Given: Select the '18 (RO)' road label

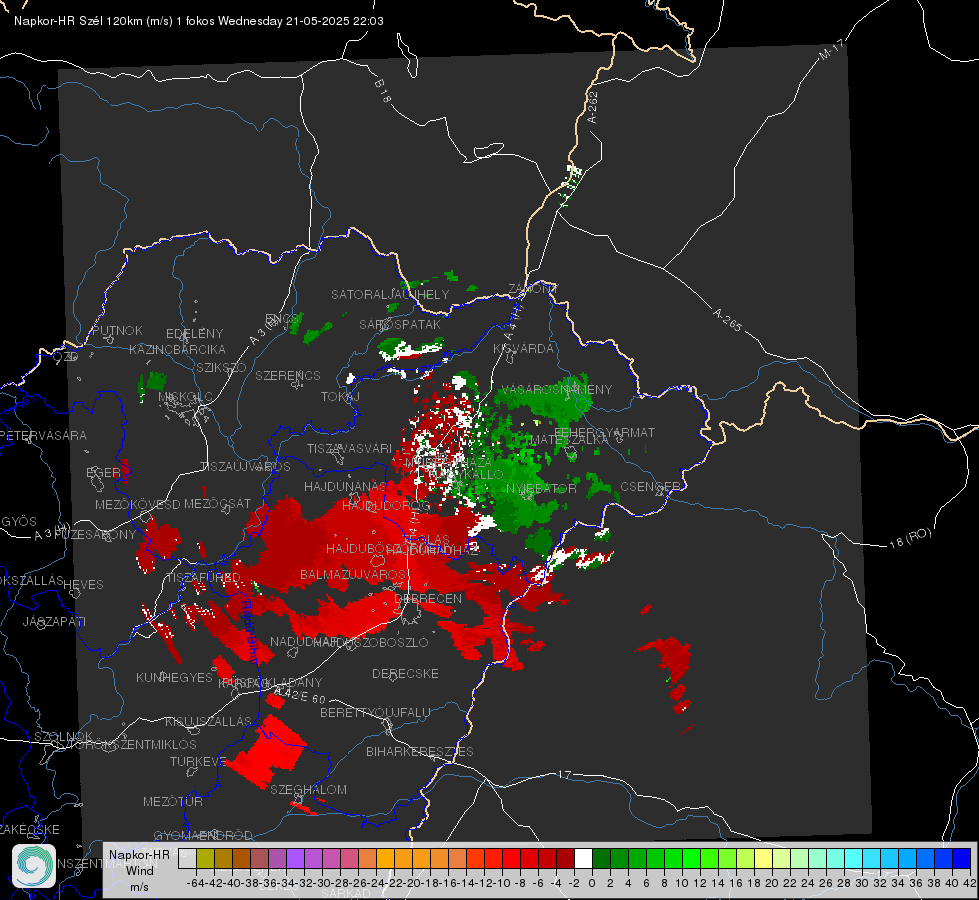Looking at the screenshot, I should pos(910,538).
